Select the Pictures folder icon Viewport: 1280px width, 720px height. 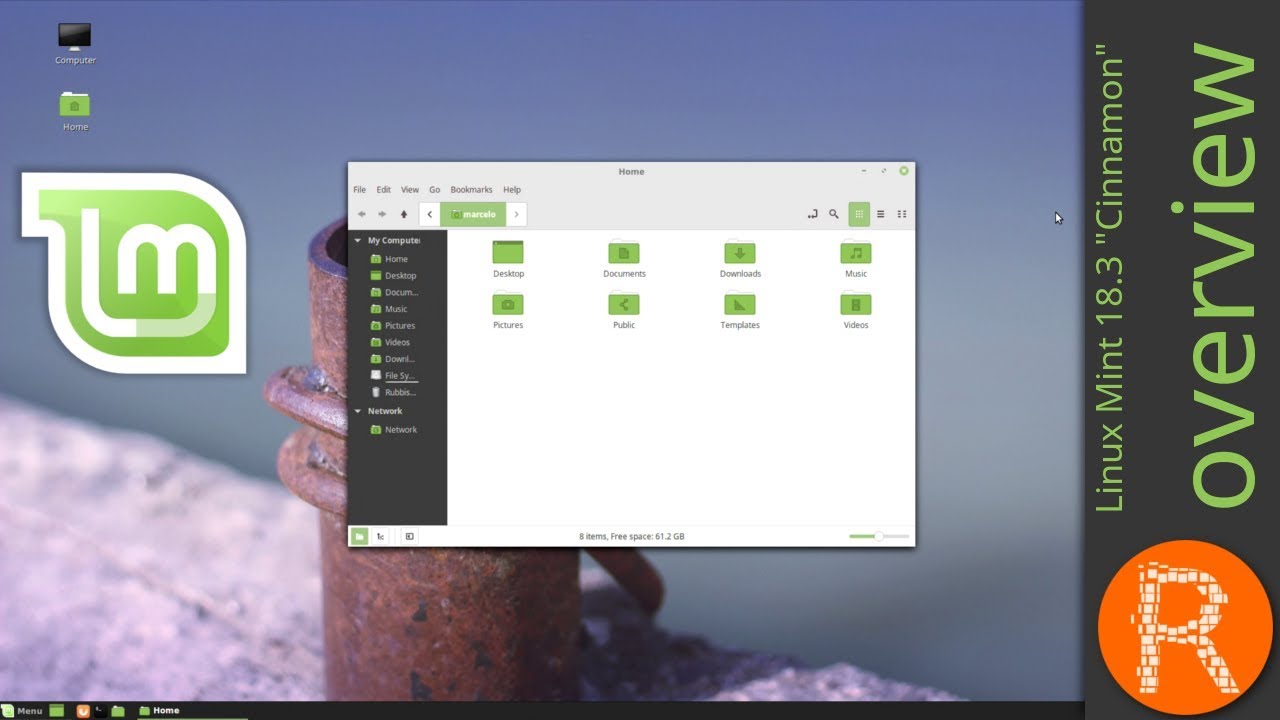[508, 304]
